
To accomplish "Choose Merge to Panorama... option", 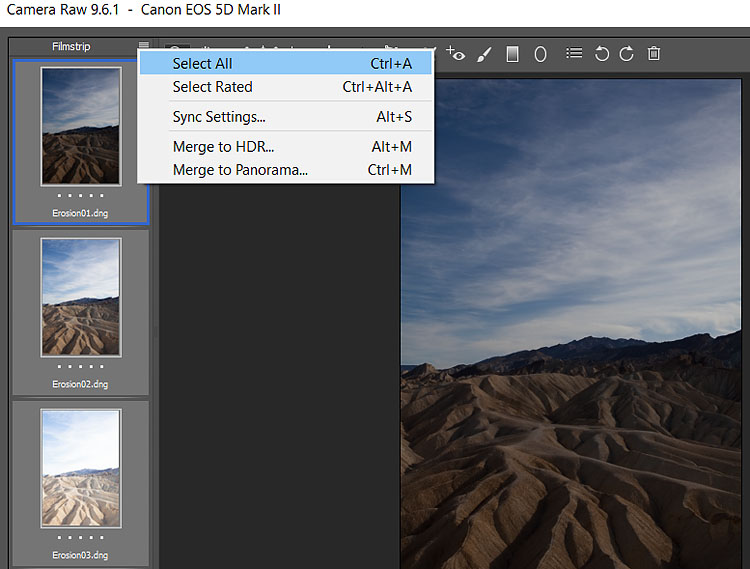I will click(286, 170).
